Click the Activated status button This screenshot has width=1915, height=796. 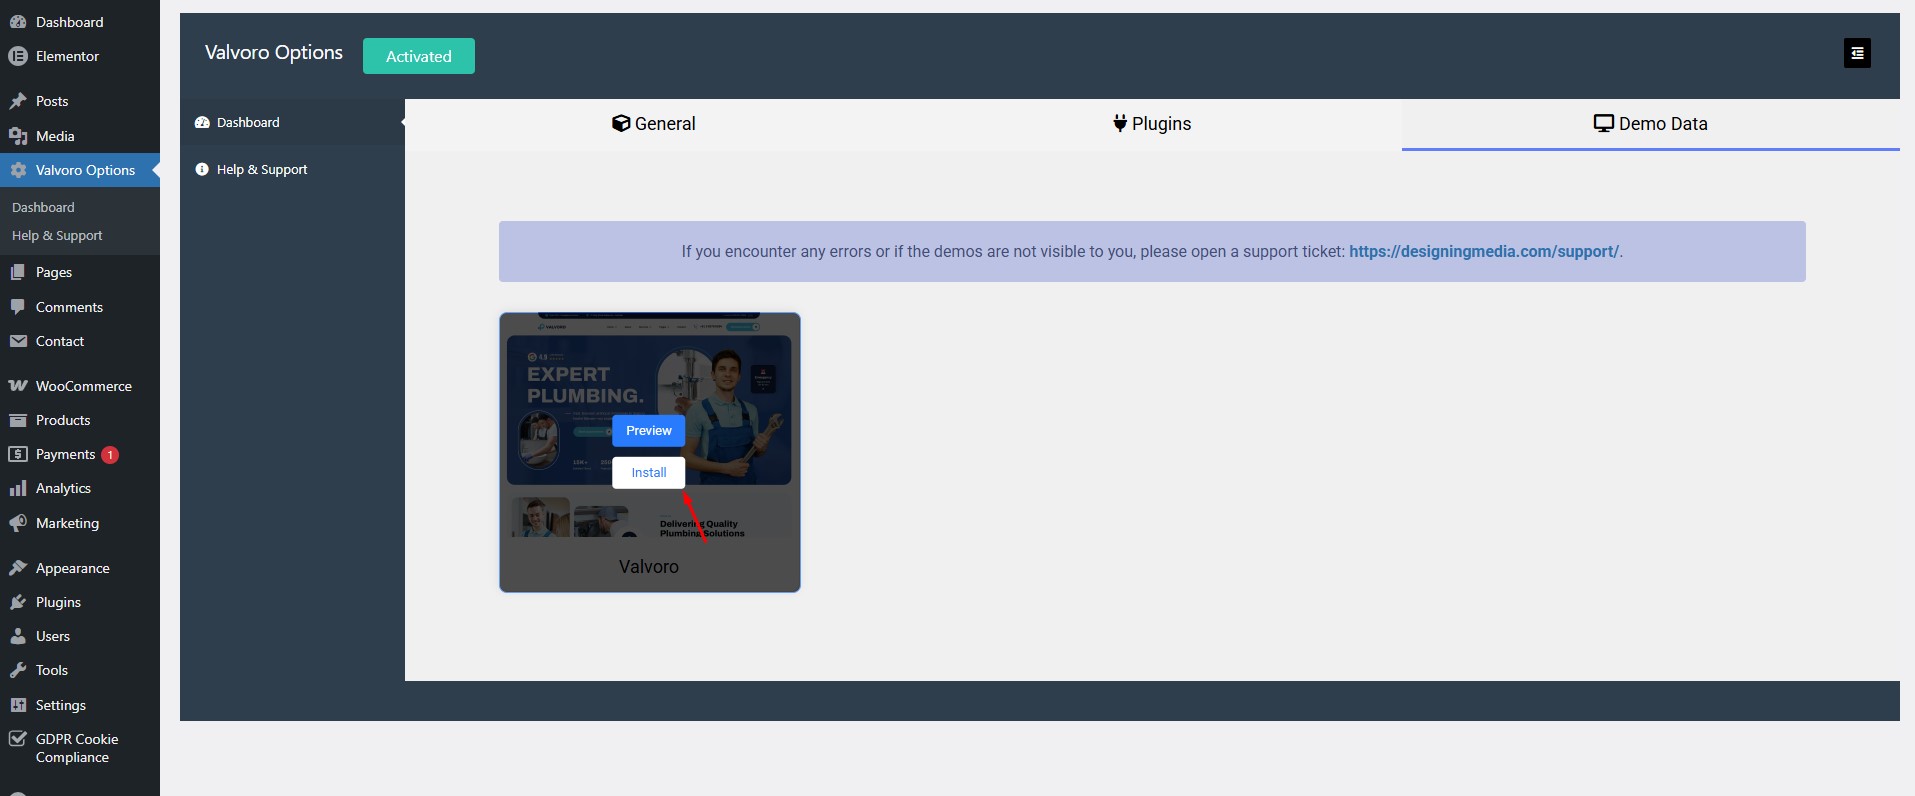pyautogui.click(x=418, y=56)
